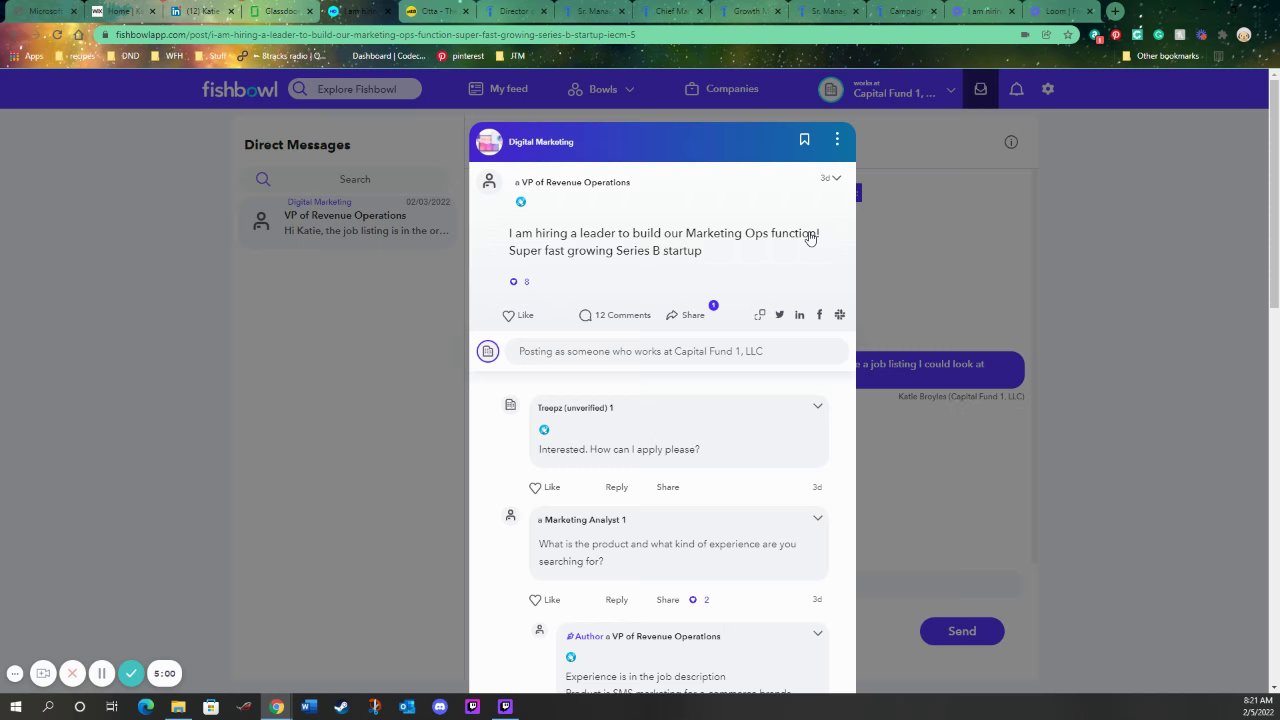Viewport: 1280px width, 720px height.
Task: Click the Chrome address bar URL
Action: pyautogui.click(x=375, y=34)
